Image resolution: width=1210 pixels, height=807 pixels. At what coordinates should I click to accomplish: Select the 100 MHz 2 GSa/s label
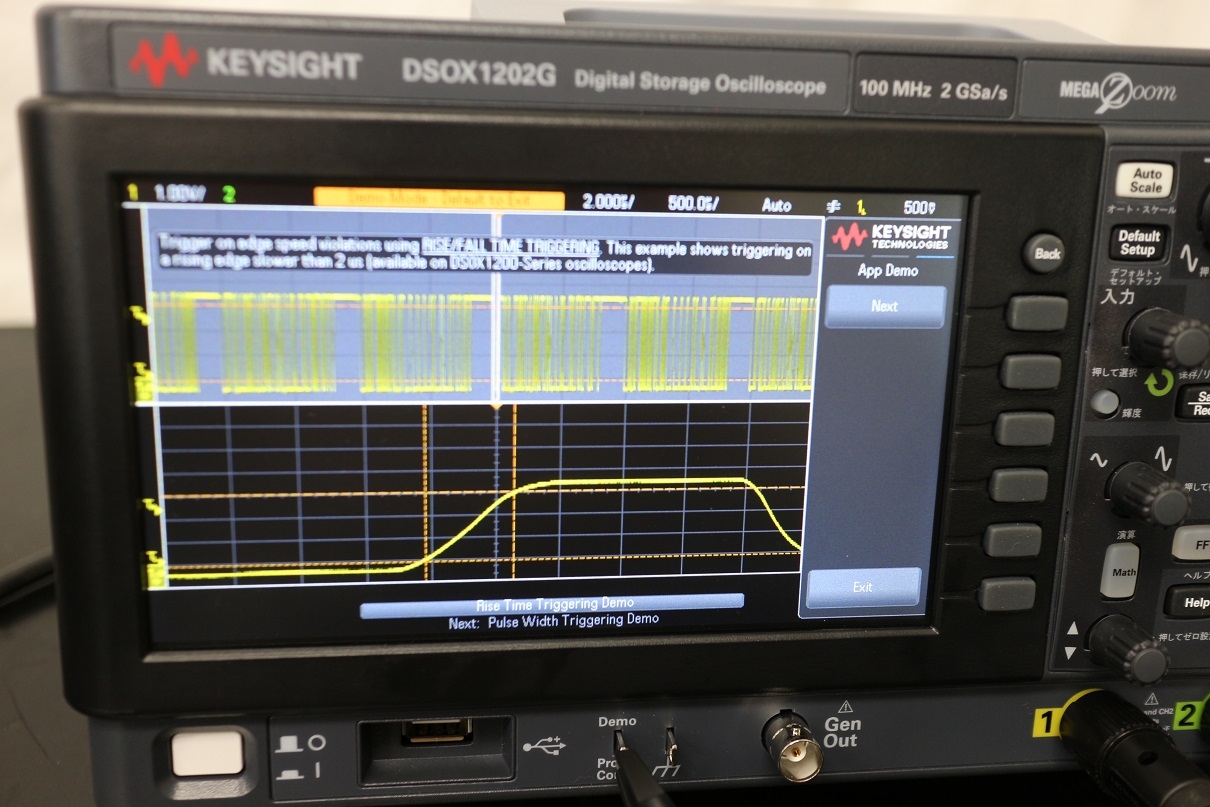[933, 90]
